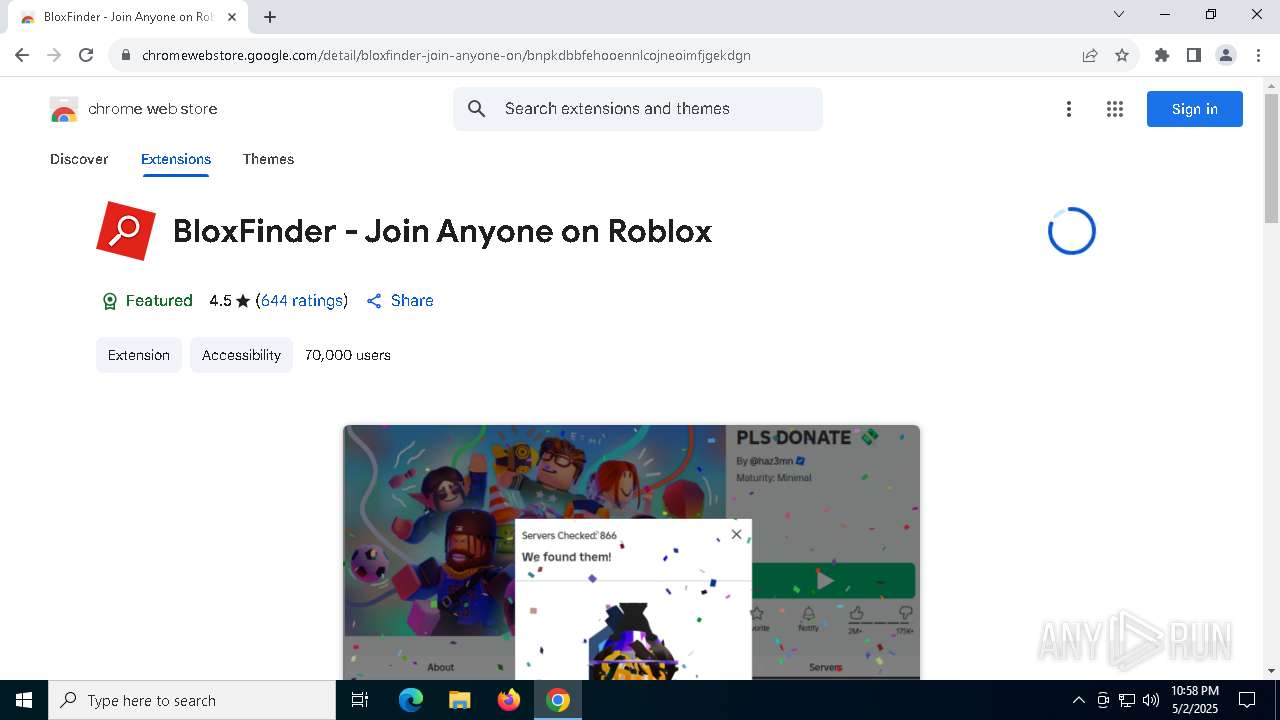The width and height of the screenshot is (1280, 720).
Task: Click the BloxFinder page title heading
Action: click(x=442, y=231)
